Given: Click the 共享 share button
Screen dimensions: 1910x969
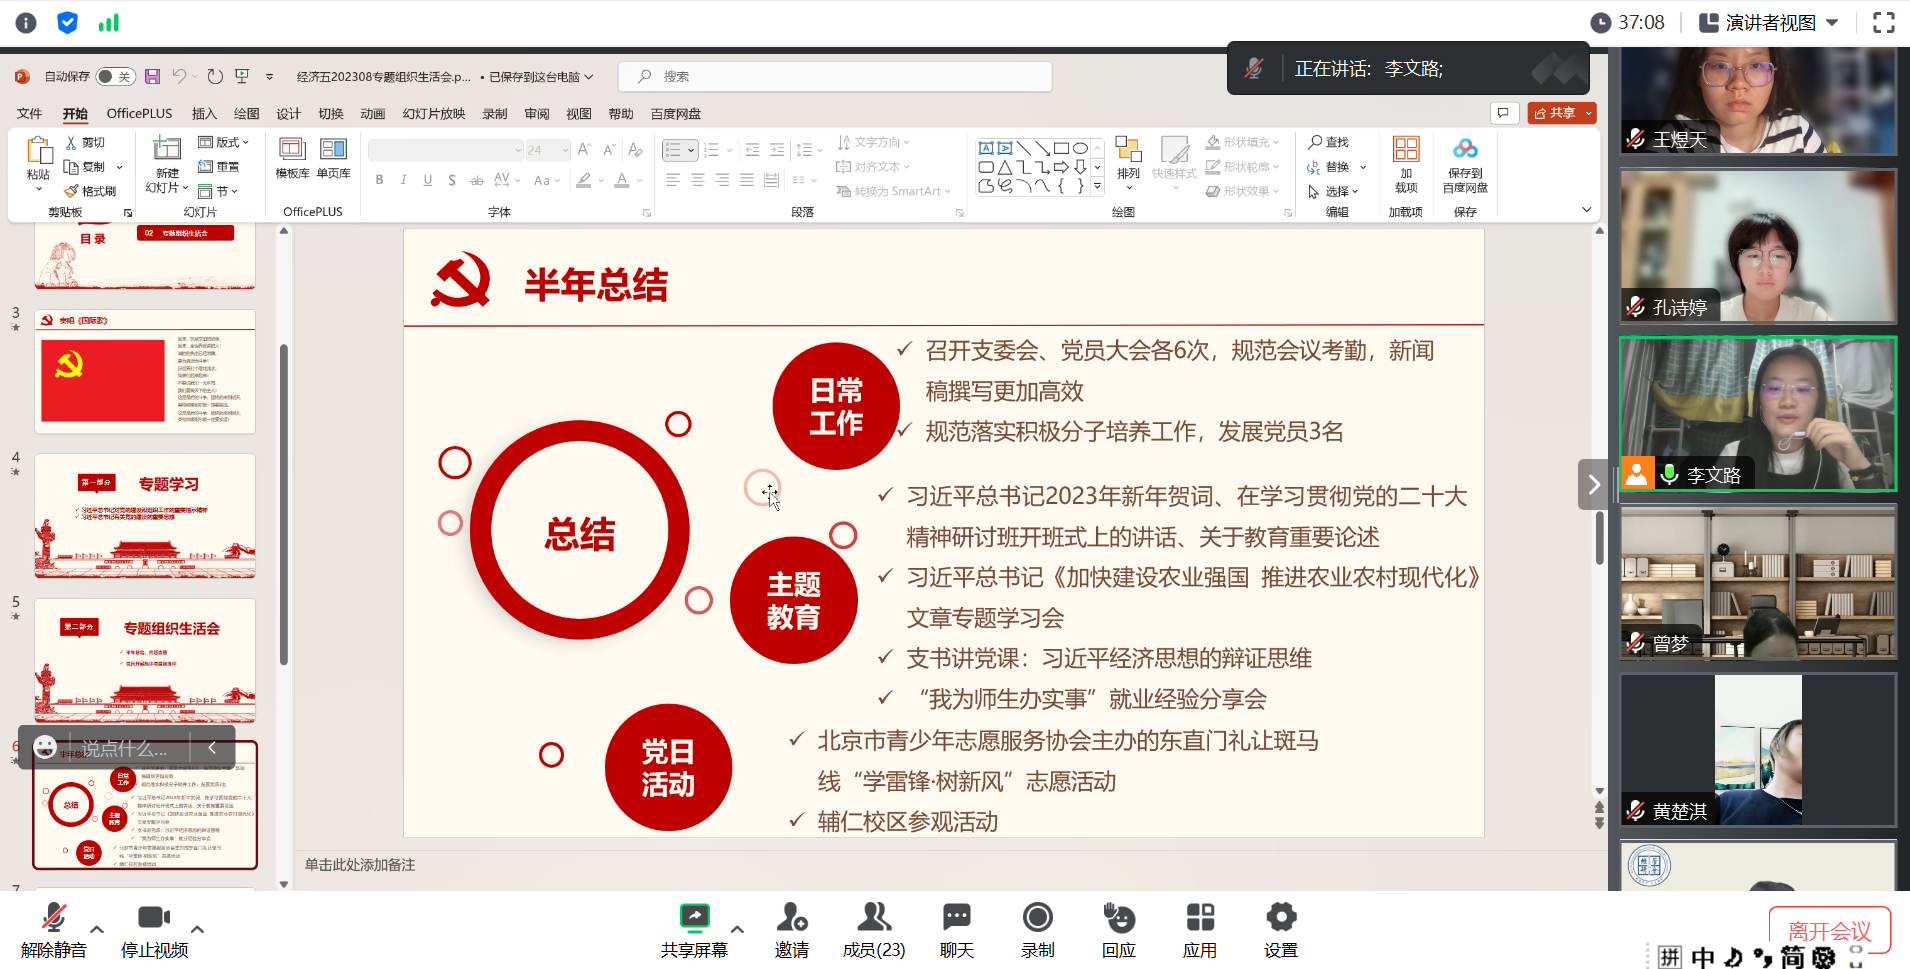Looking at the screenshot, I should [x=1554, y=113].
